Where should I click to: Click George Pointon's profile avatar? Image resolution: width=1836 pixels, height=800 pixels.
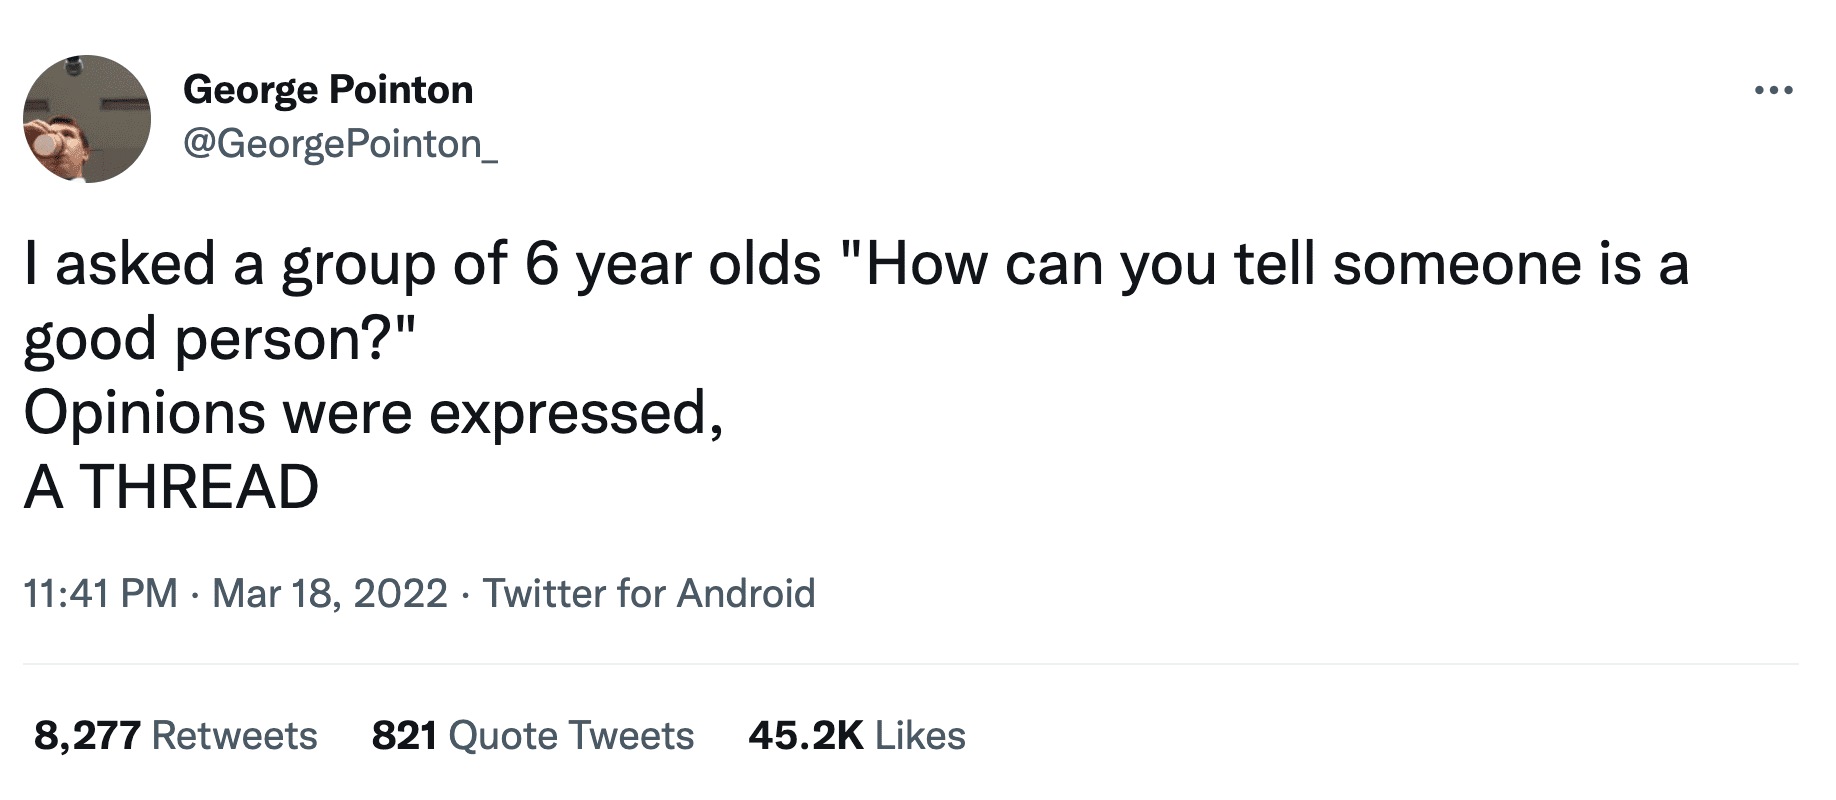pyautogui.click(x=87, y=119)
